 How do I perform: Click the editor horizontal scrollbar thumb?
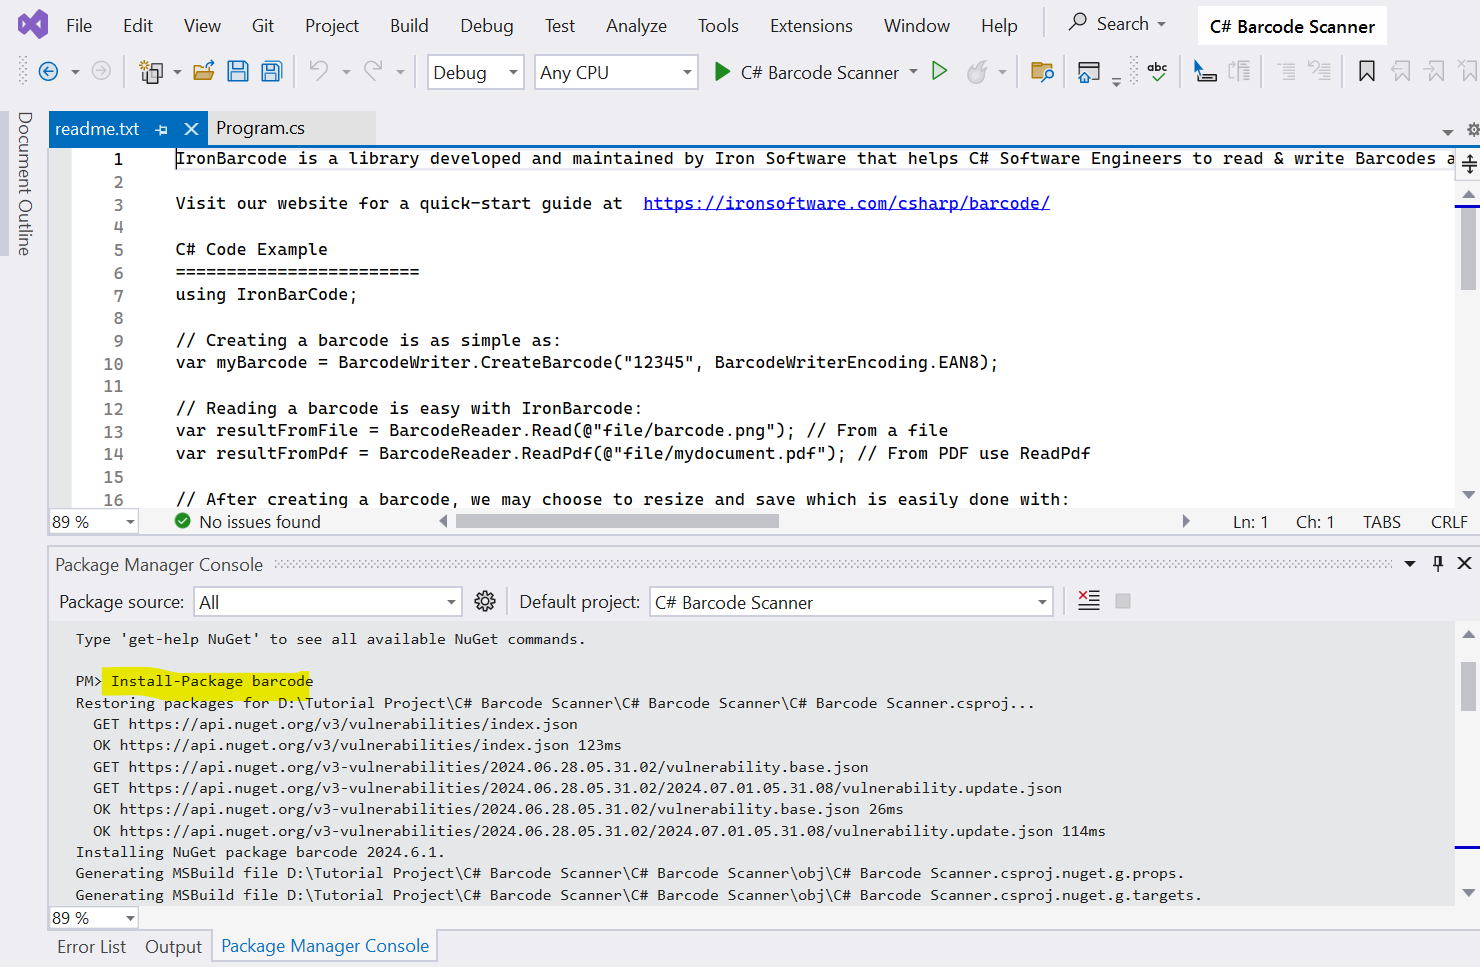pyautogui.click(x=617, y=521)
